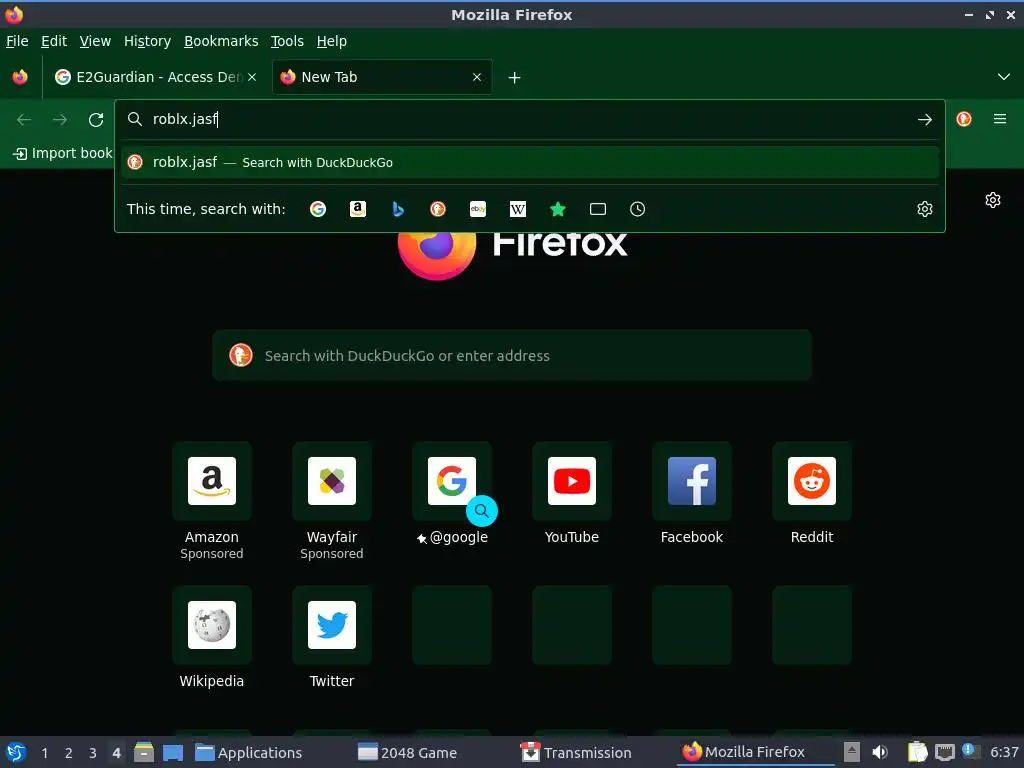Go forward one page
Image resolution: width=1024 pixels, height=768 pixels.
coord(60,120)
